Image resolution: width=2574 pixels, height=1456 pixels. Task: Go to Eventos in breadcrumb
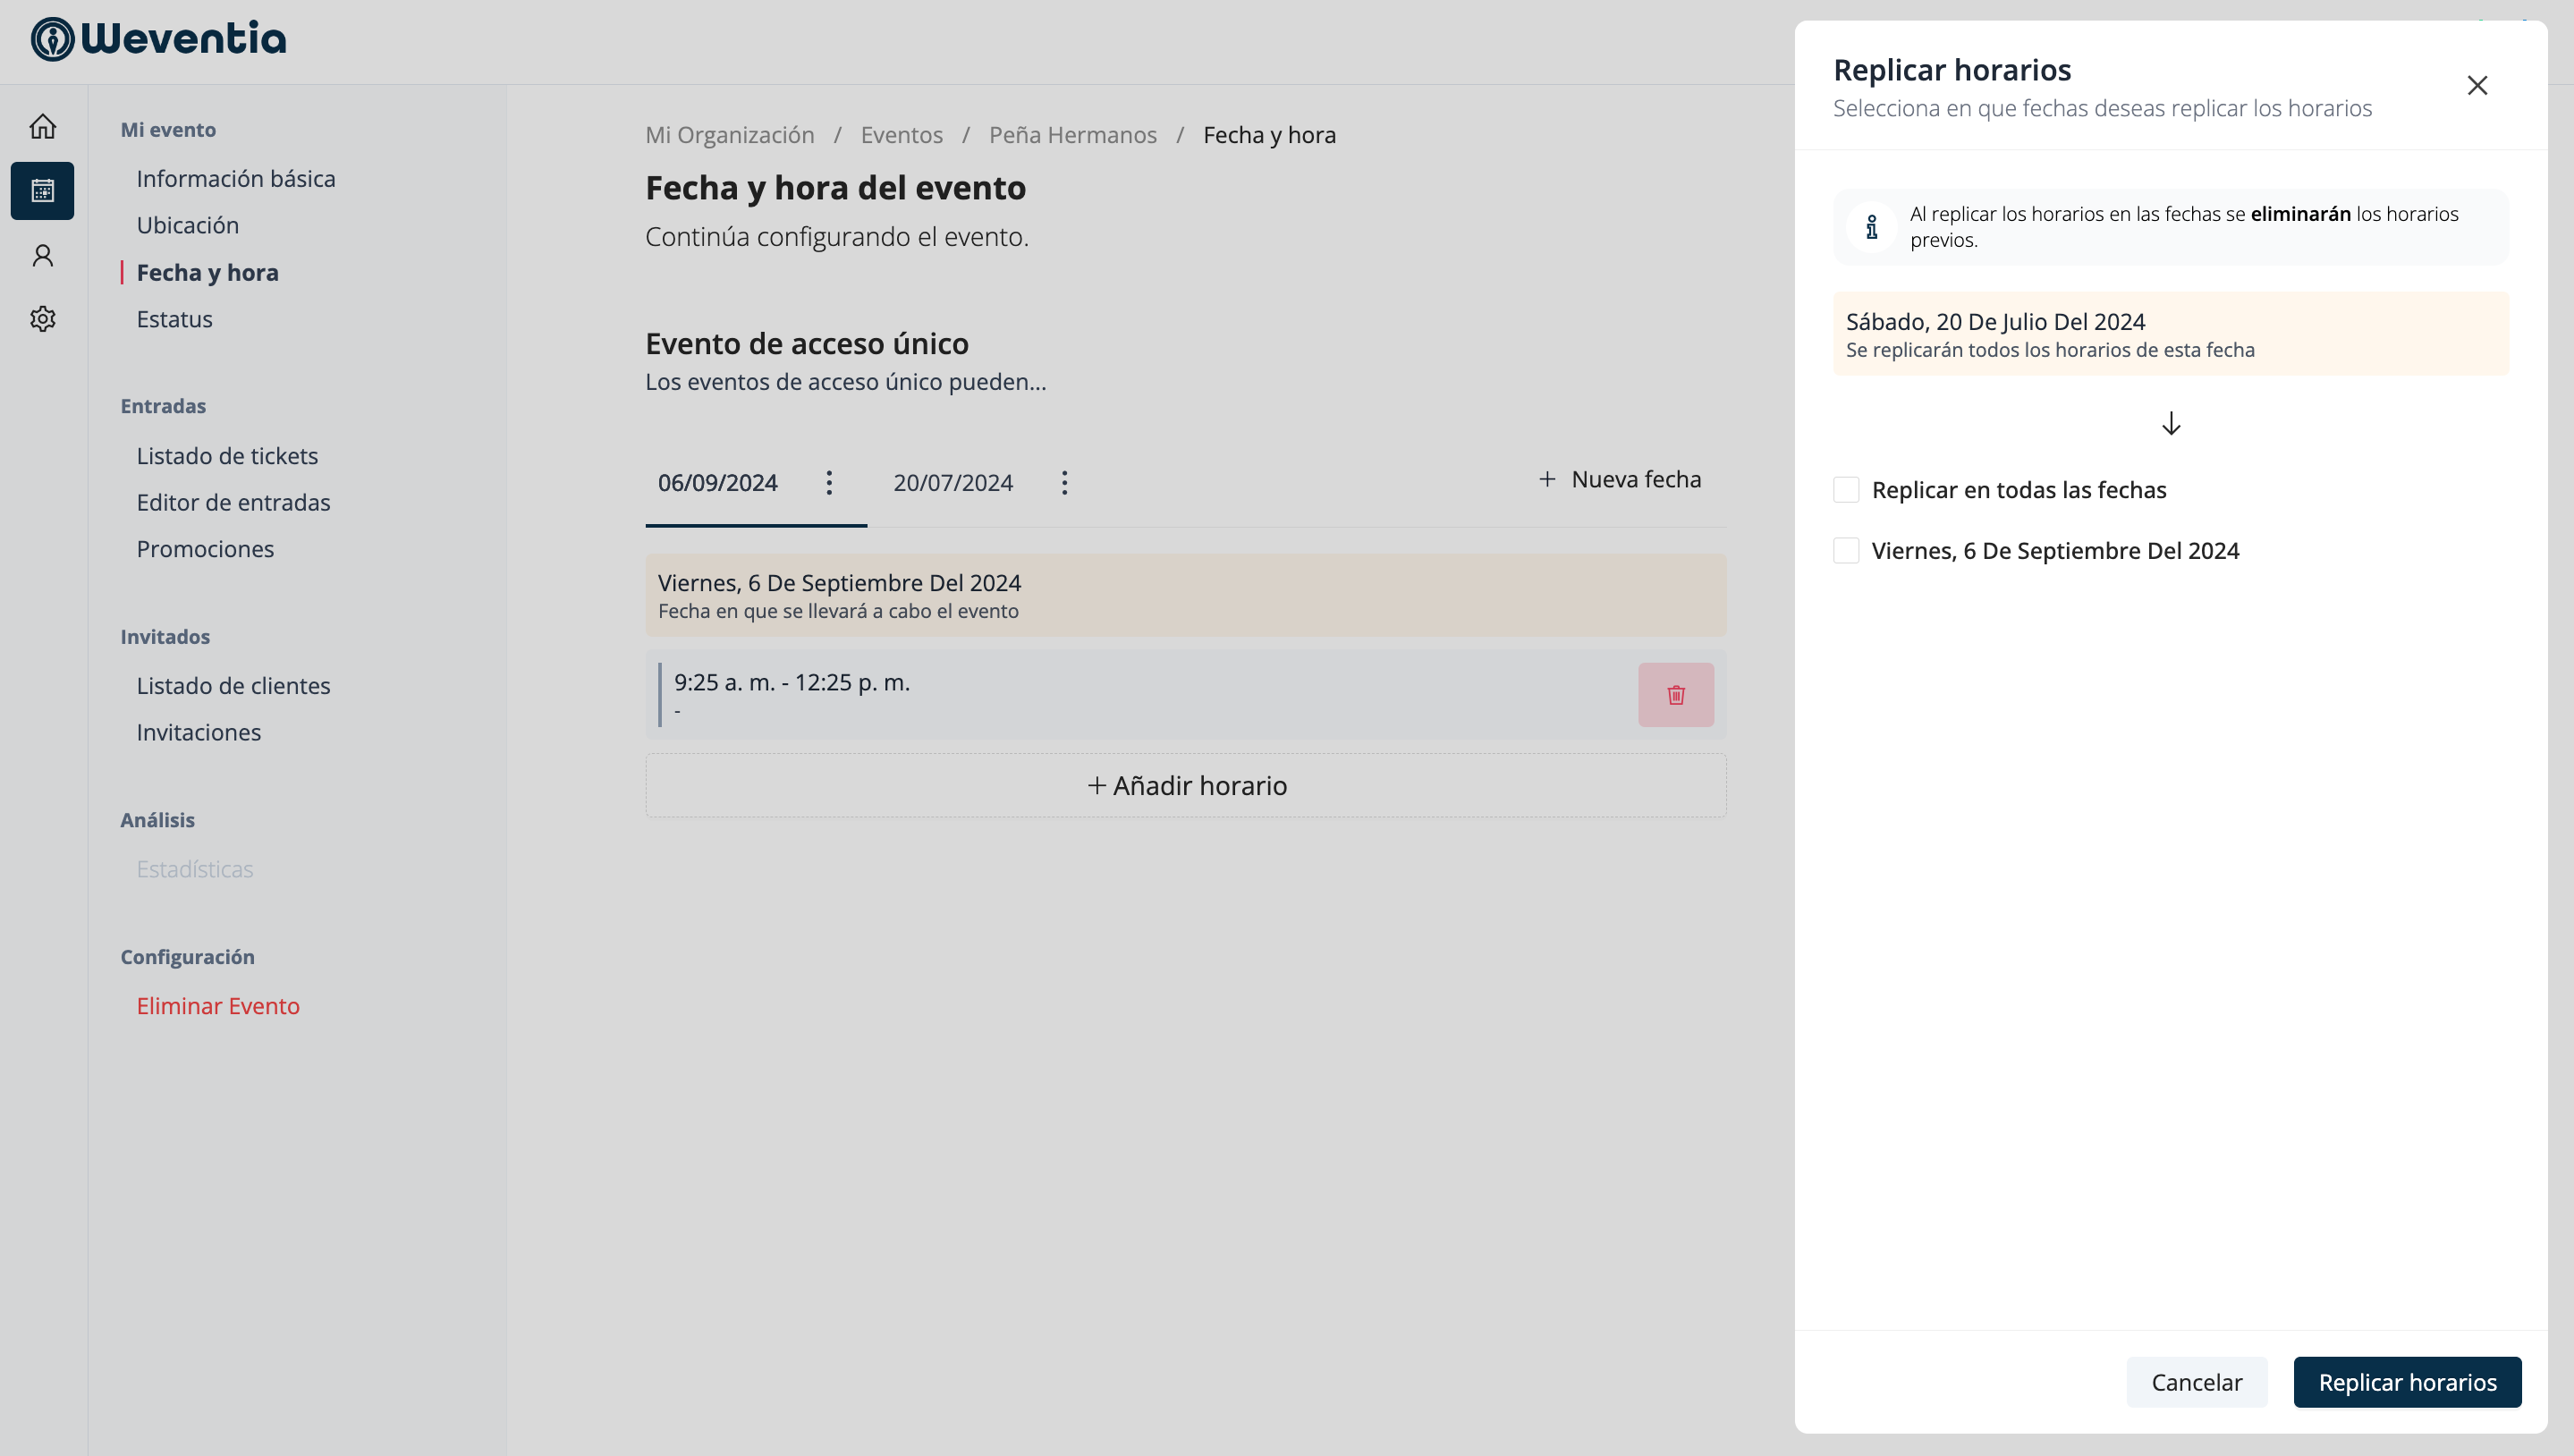pos(901,135)
